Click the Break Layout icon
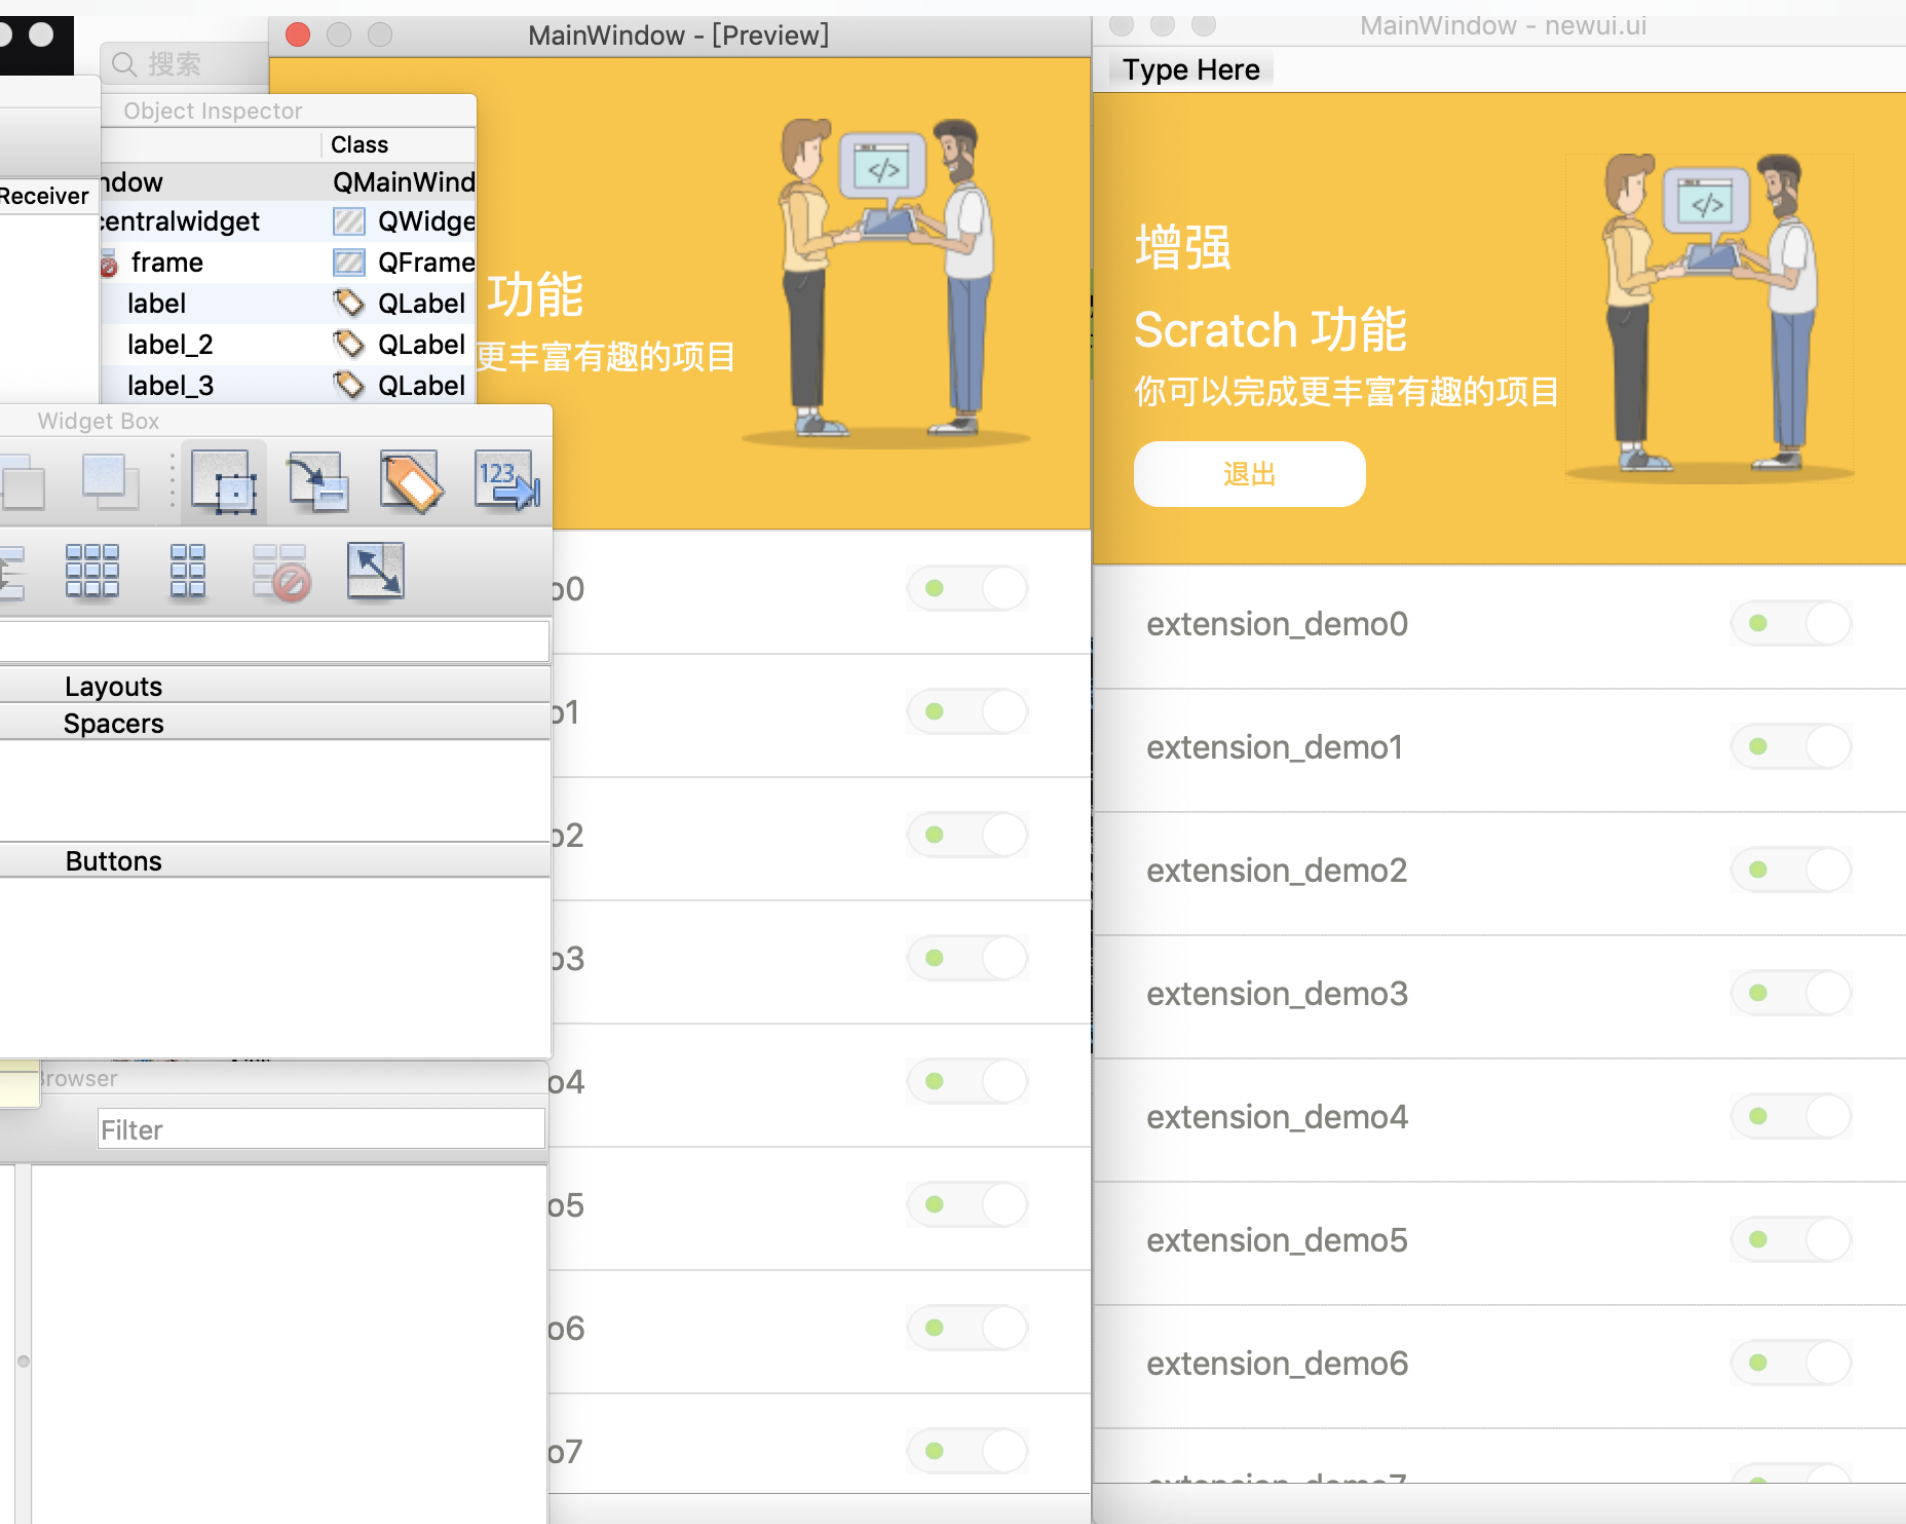 281,571
